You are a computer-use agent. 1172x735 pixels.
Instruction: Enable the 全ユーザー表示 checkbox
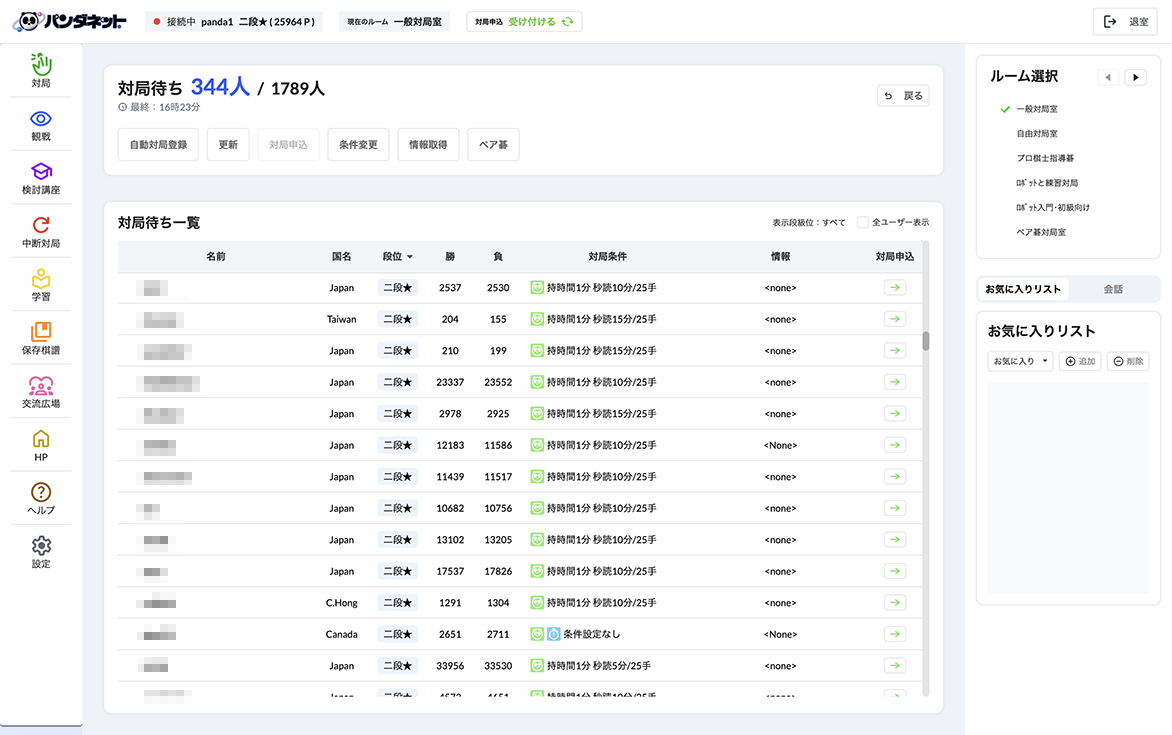pos(862,223)
